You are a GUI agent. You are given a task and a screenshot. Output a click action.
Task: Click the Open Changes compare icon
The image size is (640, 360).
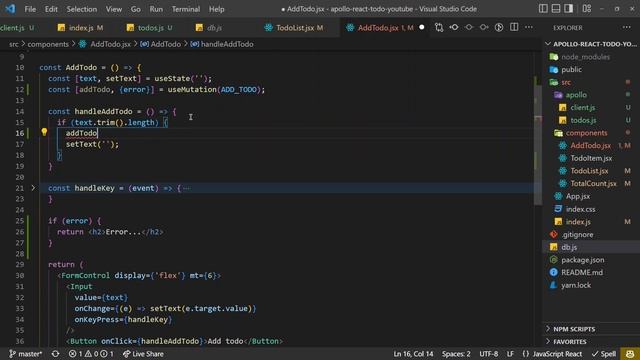pos(439,27)
